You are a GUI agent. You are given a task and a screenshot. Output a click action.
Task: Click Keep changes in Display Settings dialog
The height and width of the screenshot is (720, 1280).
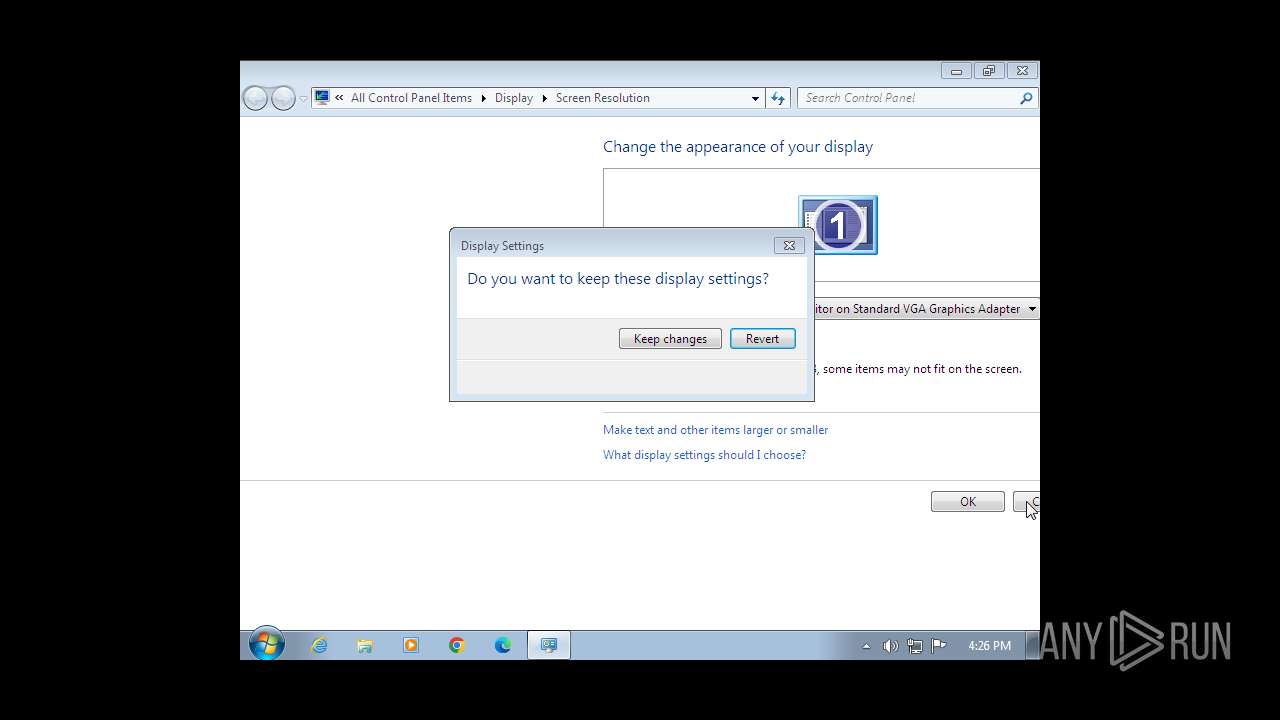pos(670,339)
